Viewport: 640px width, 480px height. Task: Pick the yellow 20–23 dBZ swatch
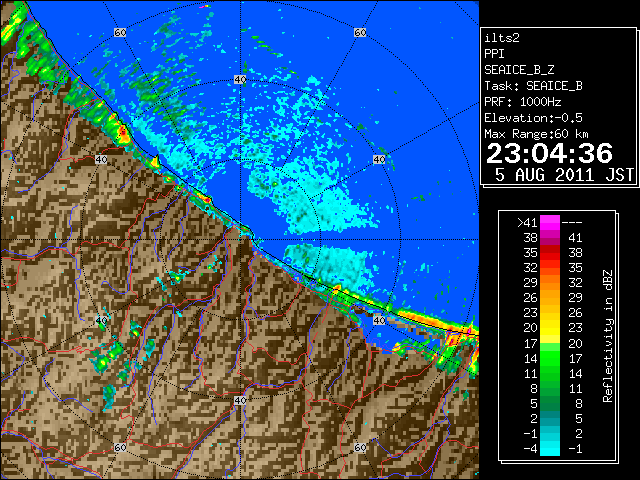550,328
